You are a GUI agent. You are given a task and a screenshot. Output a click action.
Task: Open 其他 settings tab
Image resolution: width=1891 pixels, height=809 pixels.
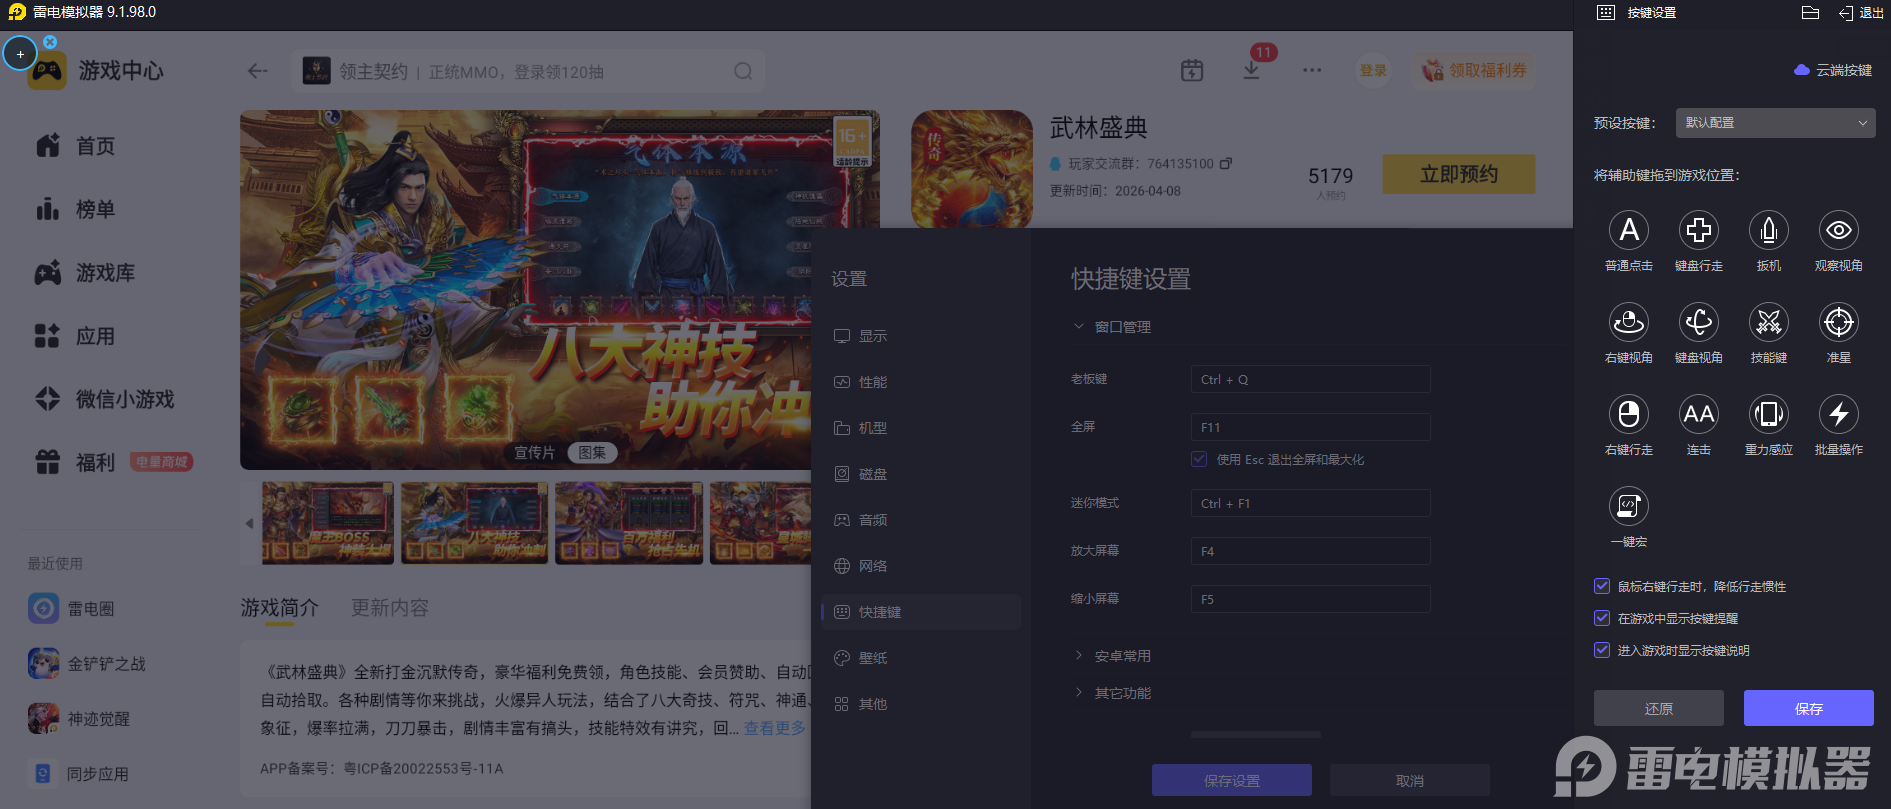[921, 704]
